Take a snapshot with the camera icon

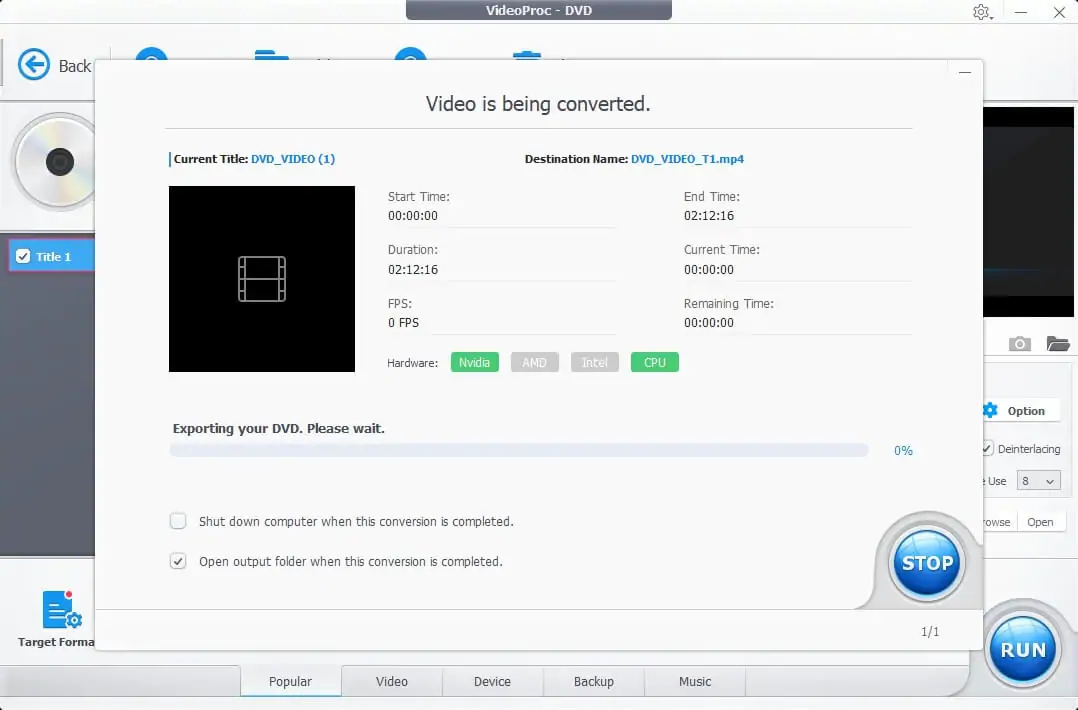(x=1020, y=344)
